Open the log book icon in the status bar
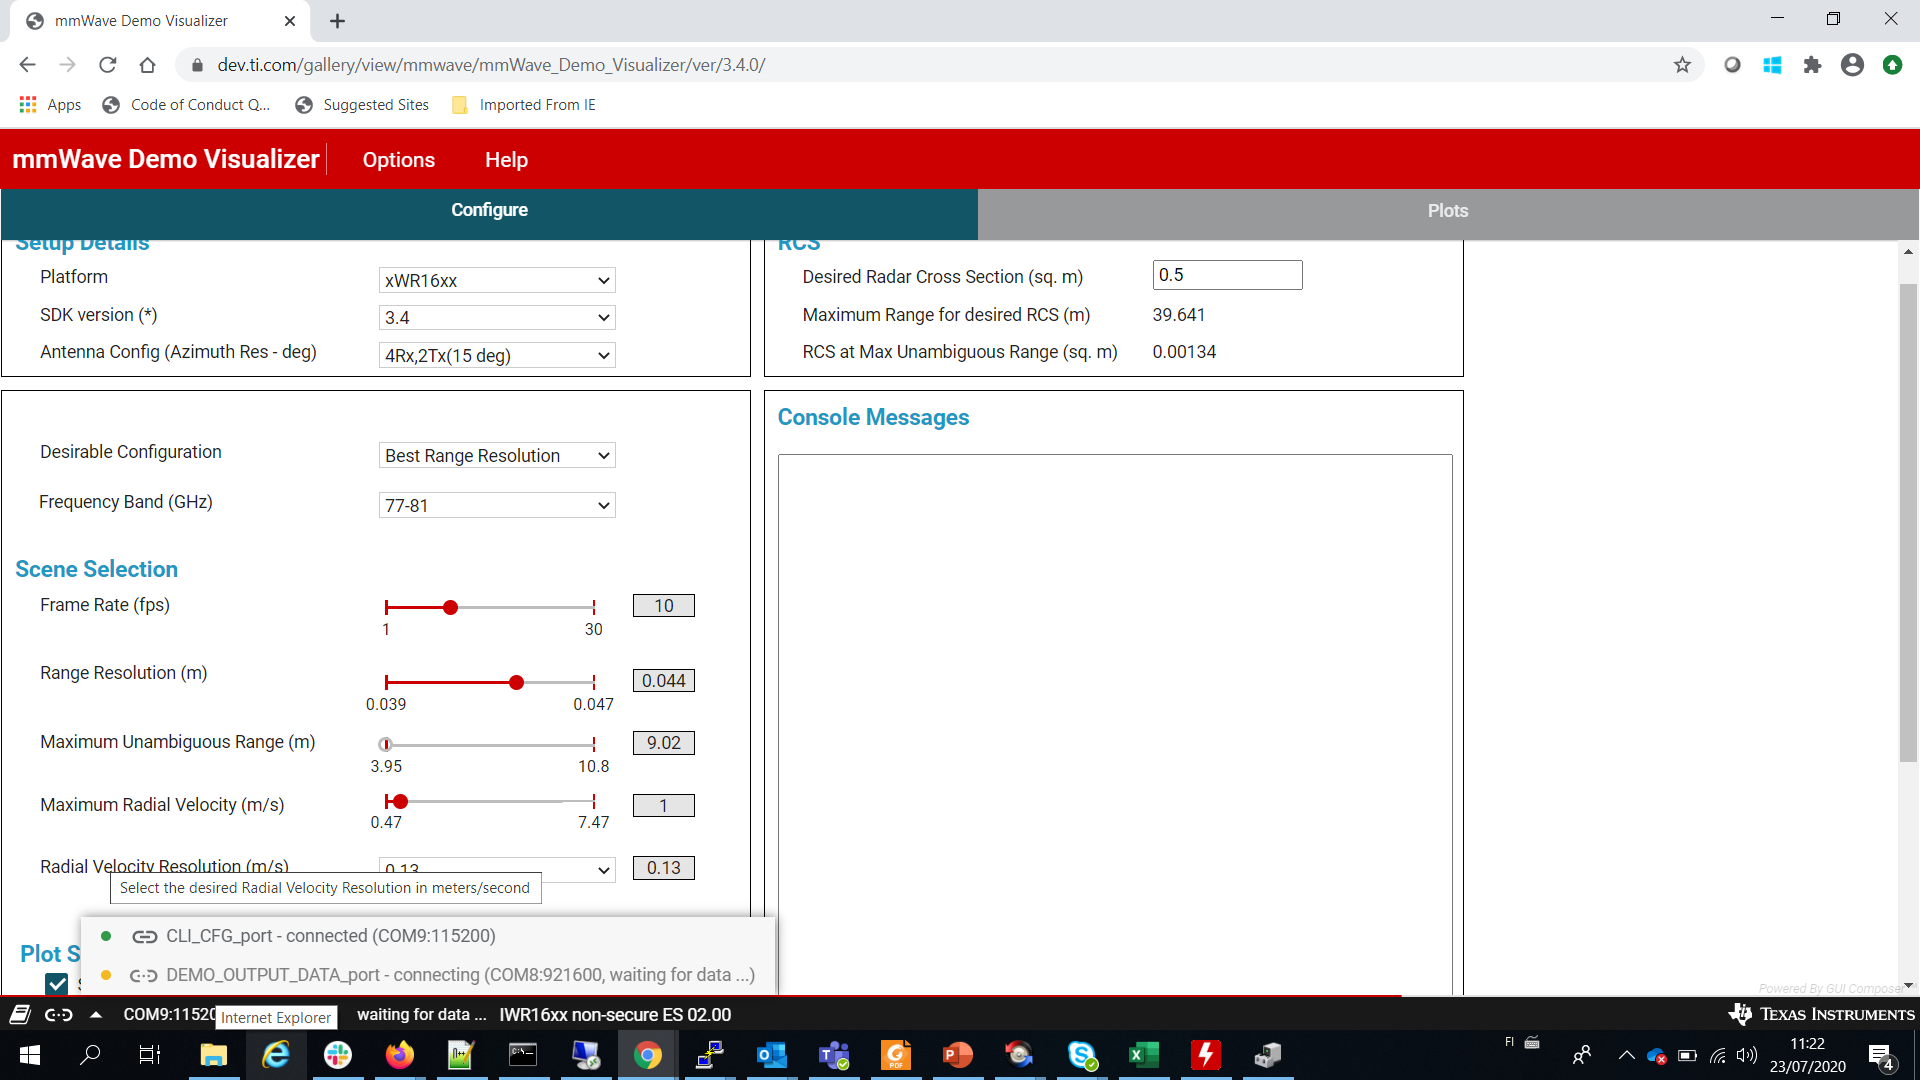The height and width of the screenshot is (1080, 1920). click(20, 1014)
